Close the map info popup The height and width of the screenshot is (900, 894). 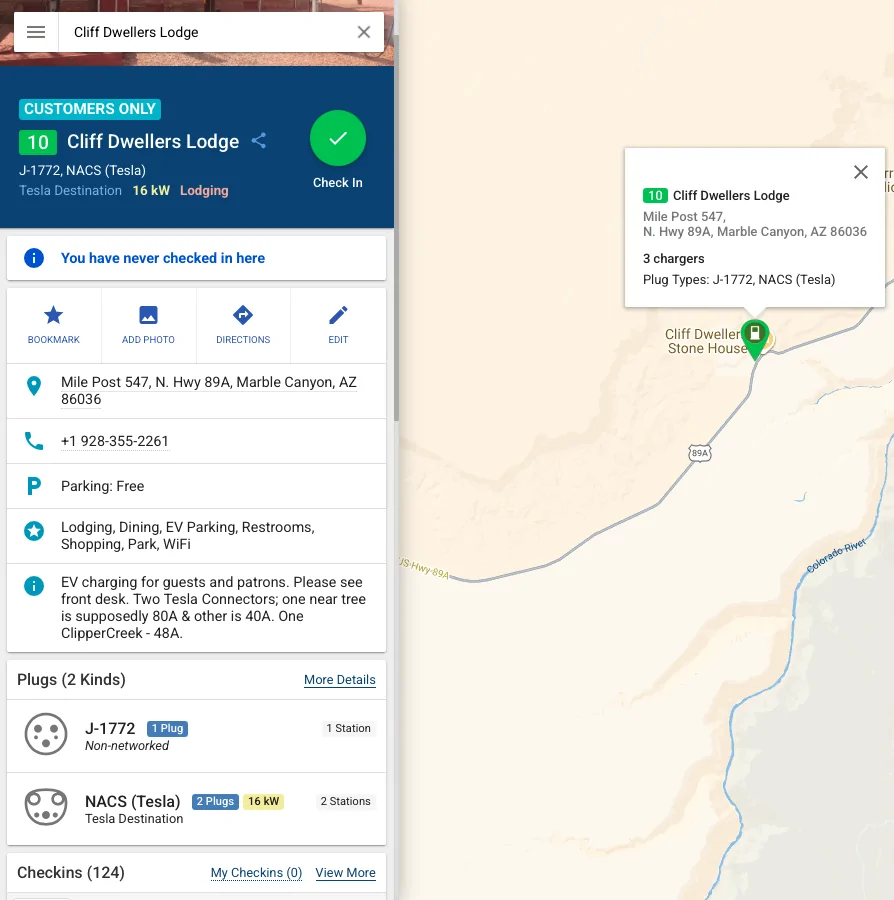click(860, 172)
